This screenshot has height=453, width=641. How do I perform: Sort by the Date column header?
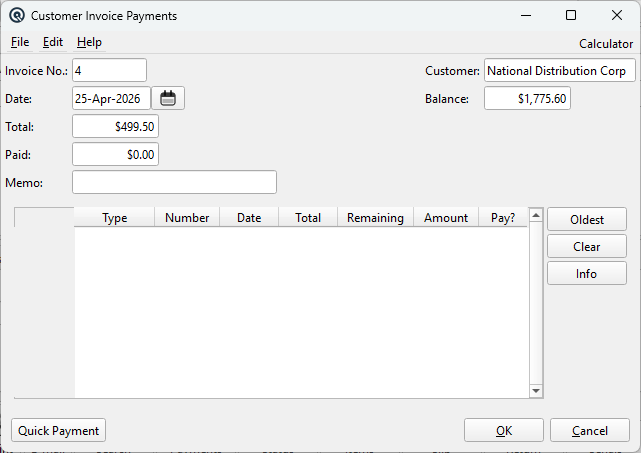point(249,218)
